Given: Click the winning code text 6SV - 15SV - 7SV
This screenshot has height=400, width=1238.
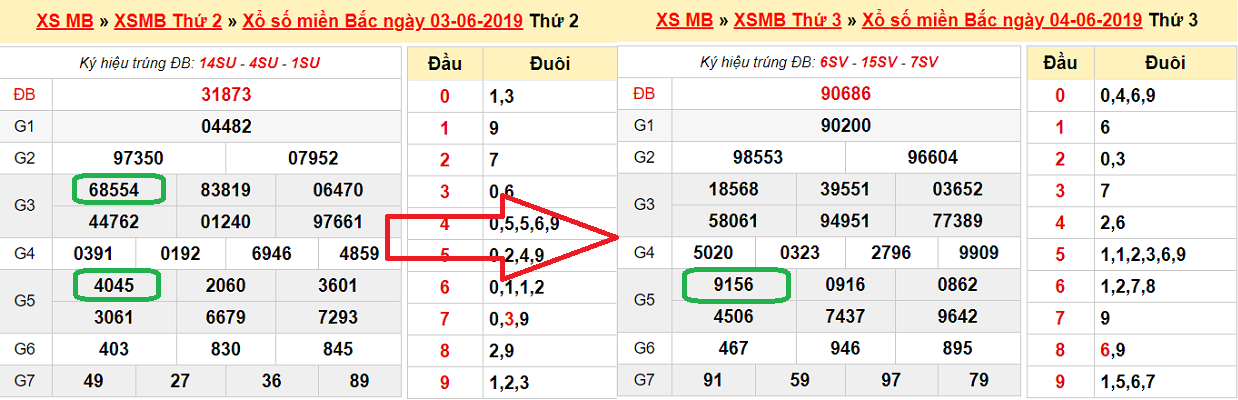Looking at the screenshot, I should [x=879, y=63].
